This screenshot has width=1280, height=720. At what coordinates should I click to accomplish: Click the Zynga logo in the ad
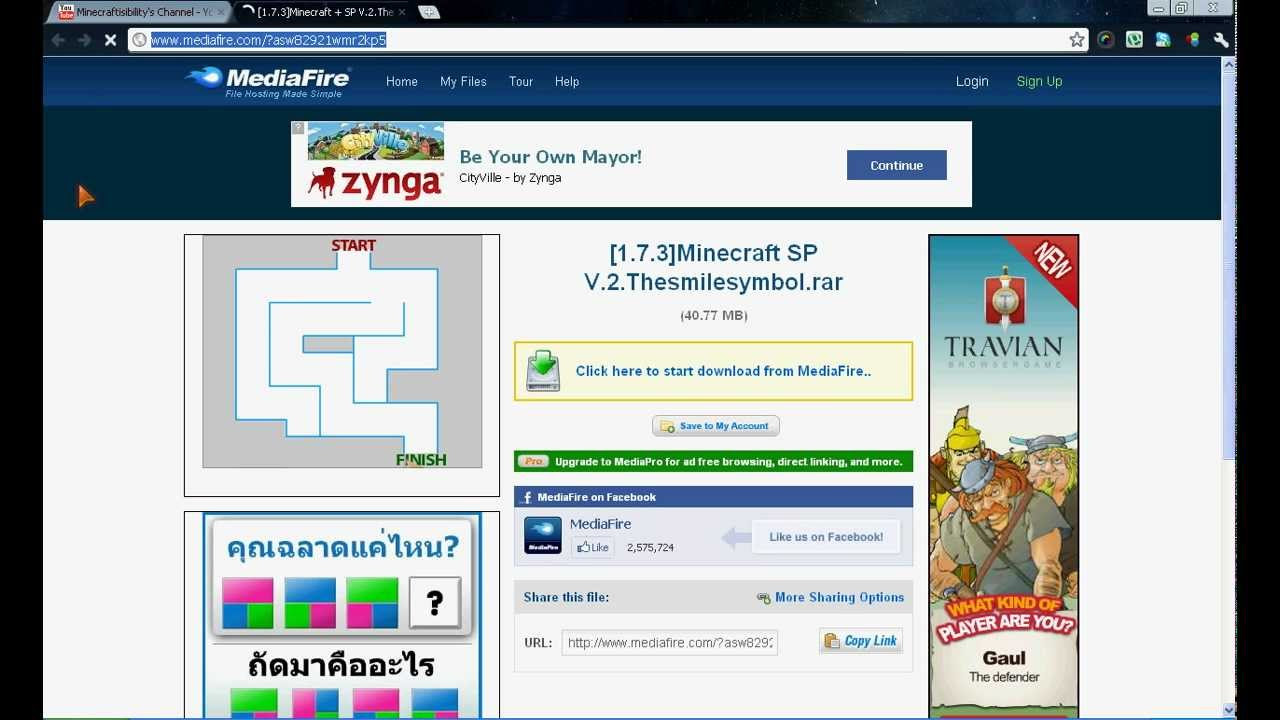coord(375,183)
